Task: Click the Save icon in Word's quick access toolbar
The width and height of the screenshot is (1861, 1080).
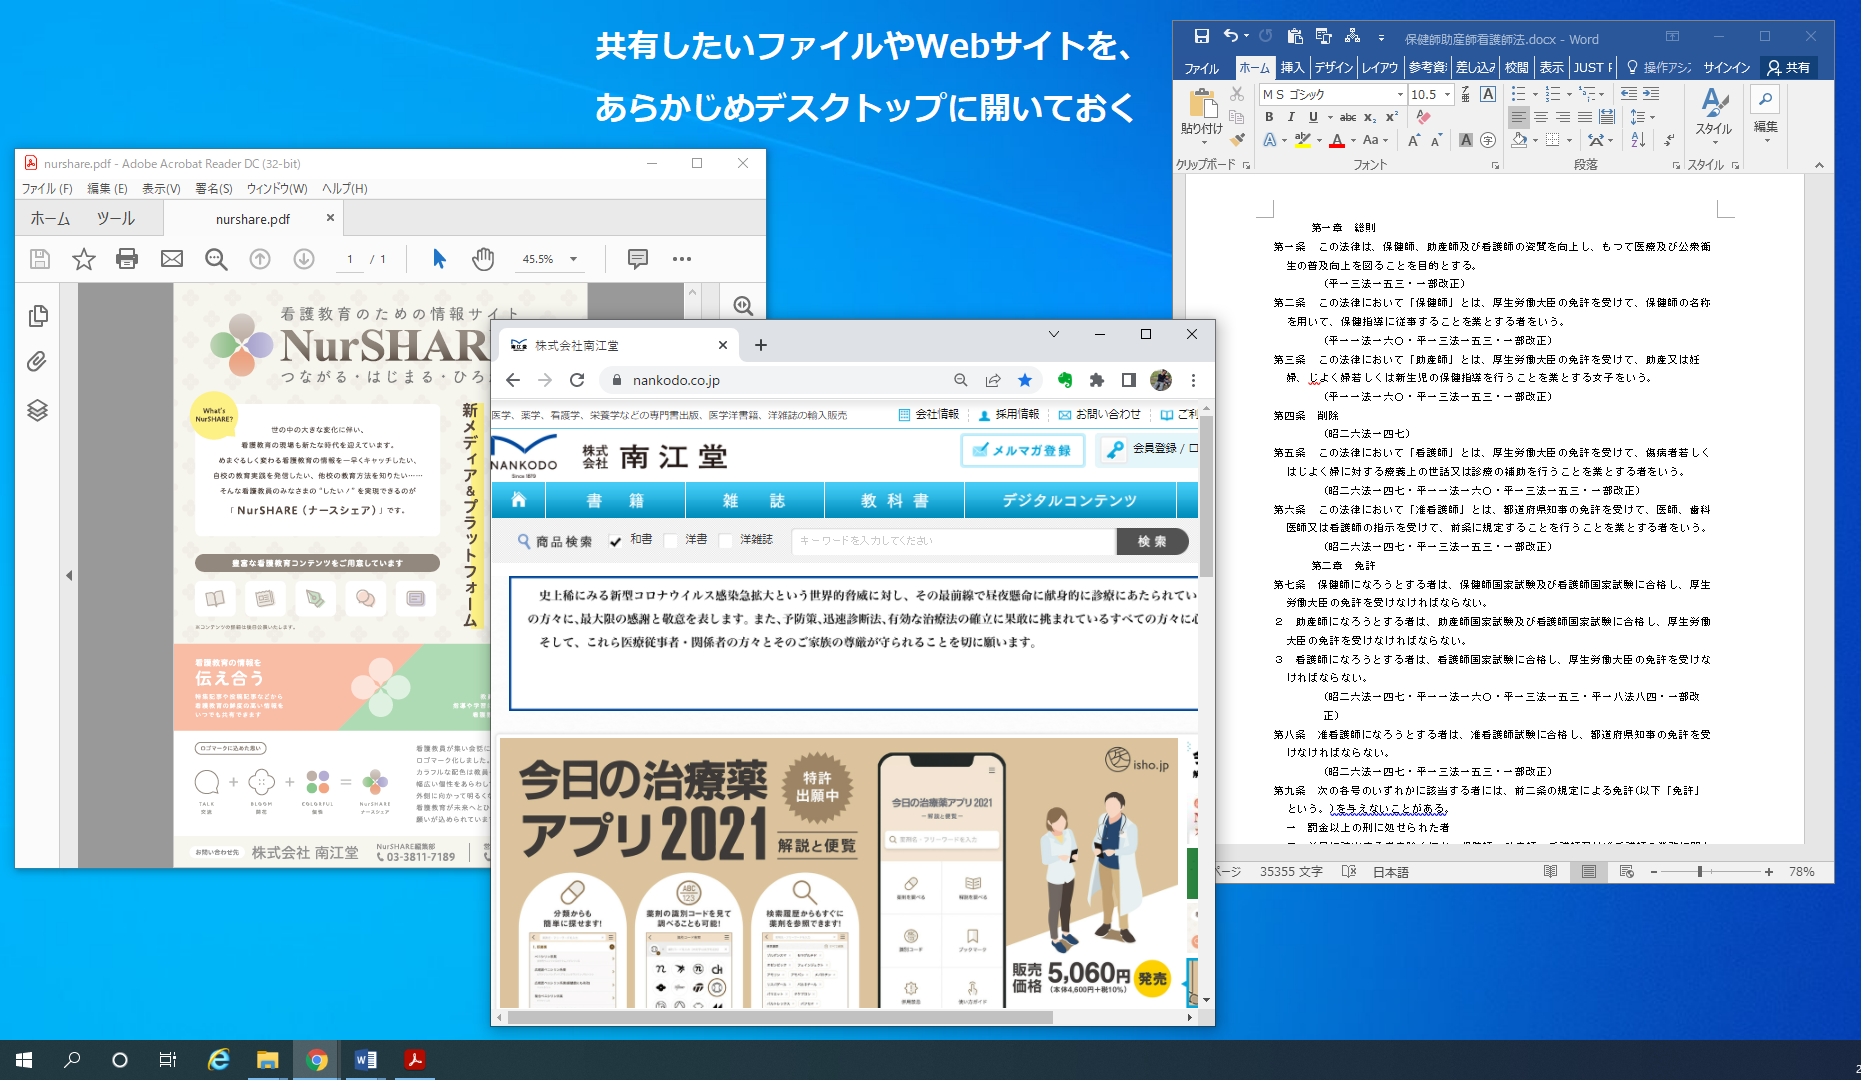Action: pos(1202,37)
